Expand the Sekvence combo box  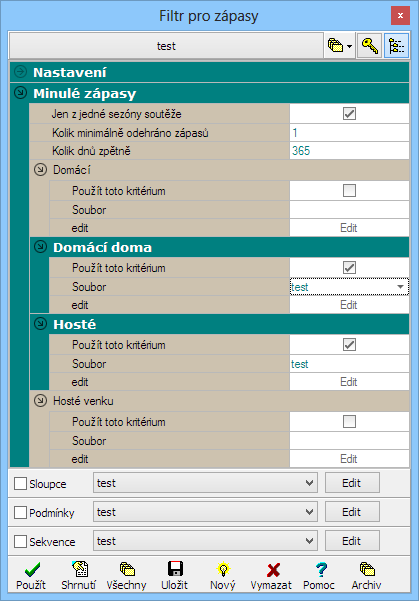tap(205, 541)
